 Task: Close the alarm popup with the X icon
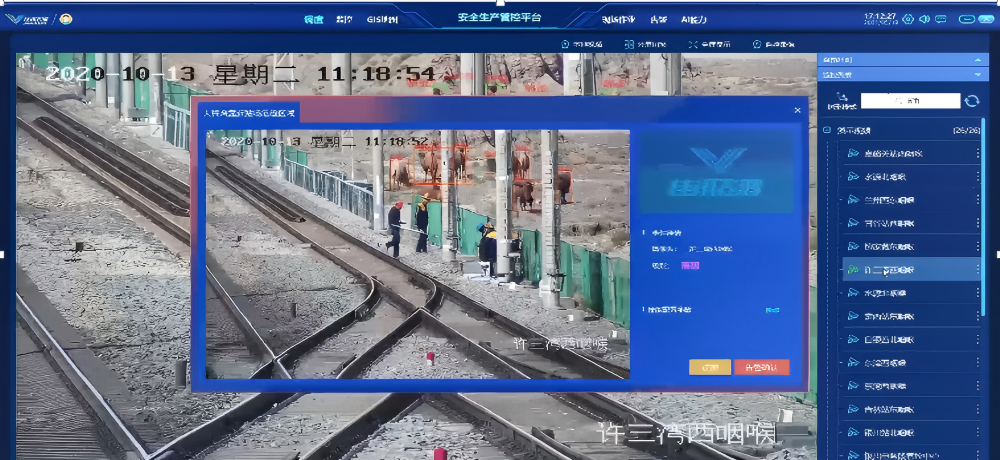pyautogui.click(x=797, y=110)
